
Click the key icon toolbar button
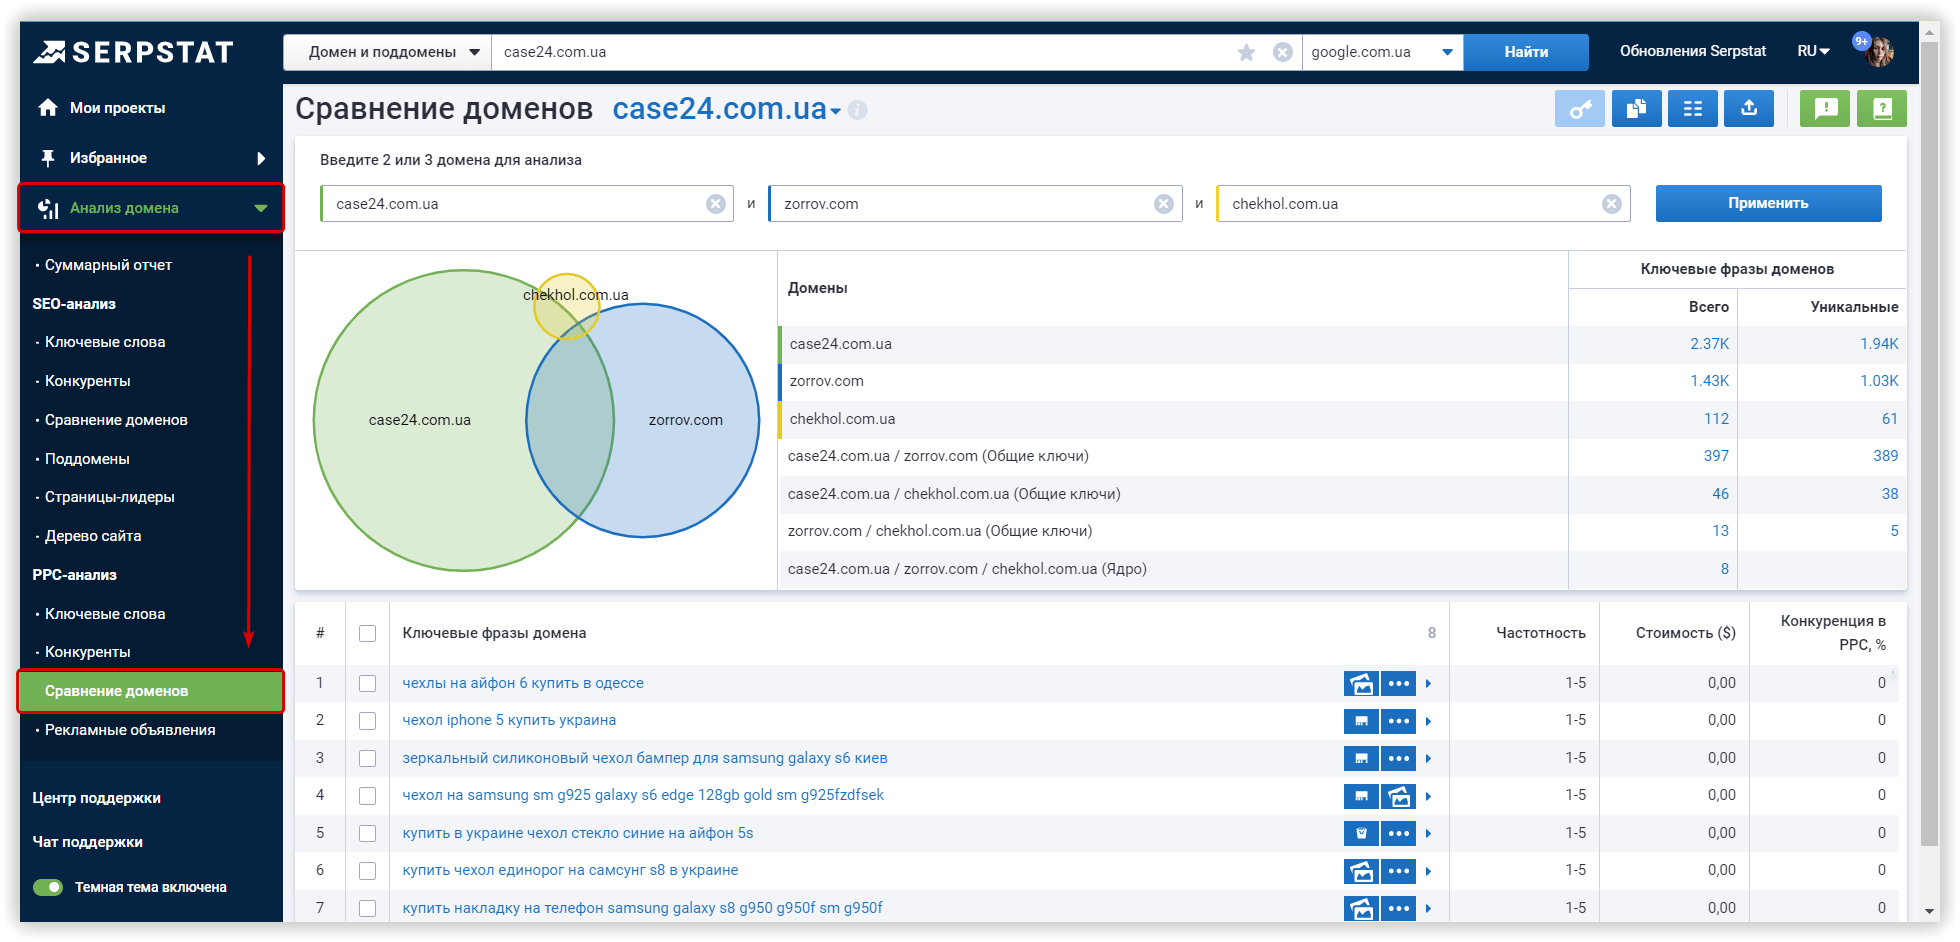(1580, 108)
